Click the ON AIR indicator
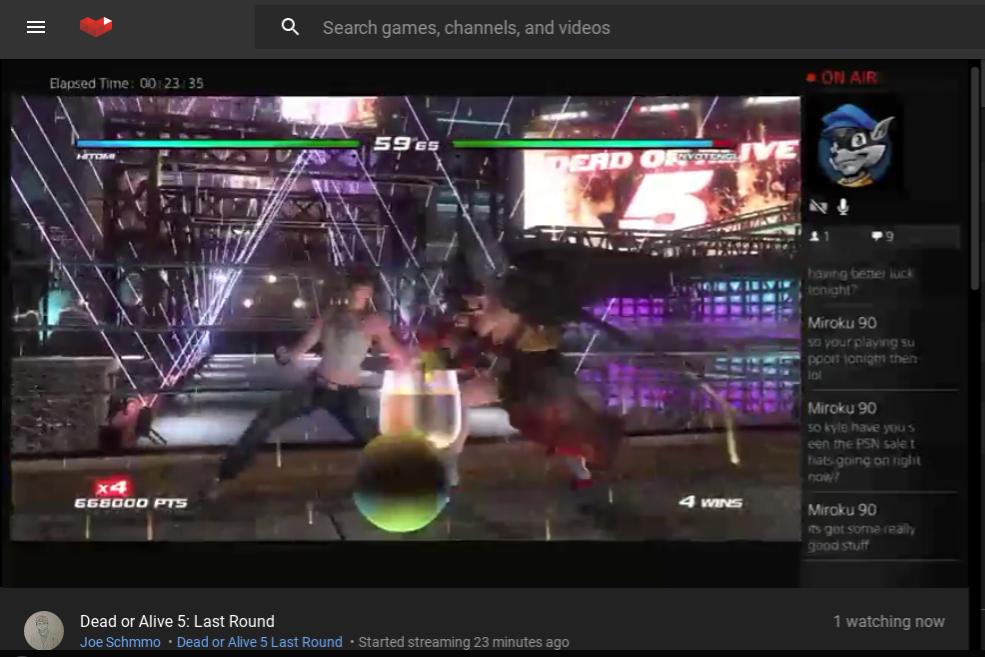 coord(842,77)
